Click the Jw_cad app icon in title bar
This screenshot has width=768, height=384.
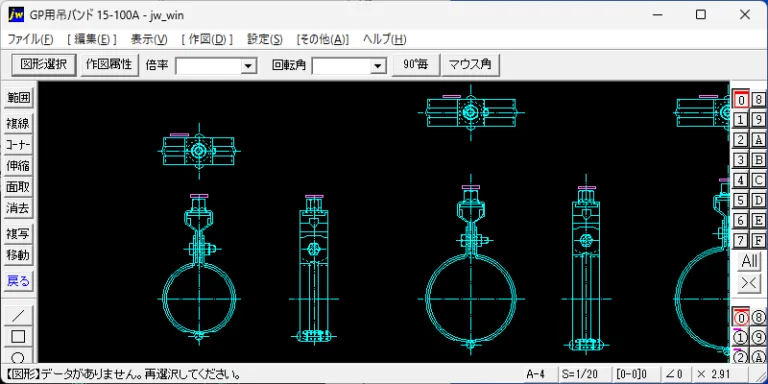16,15
